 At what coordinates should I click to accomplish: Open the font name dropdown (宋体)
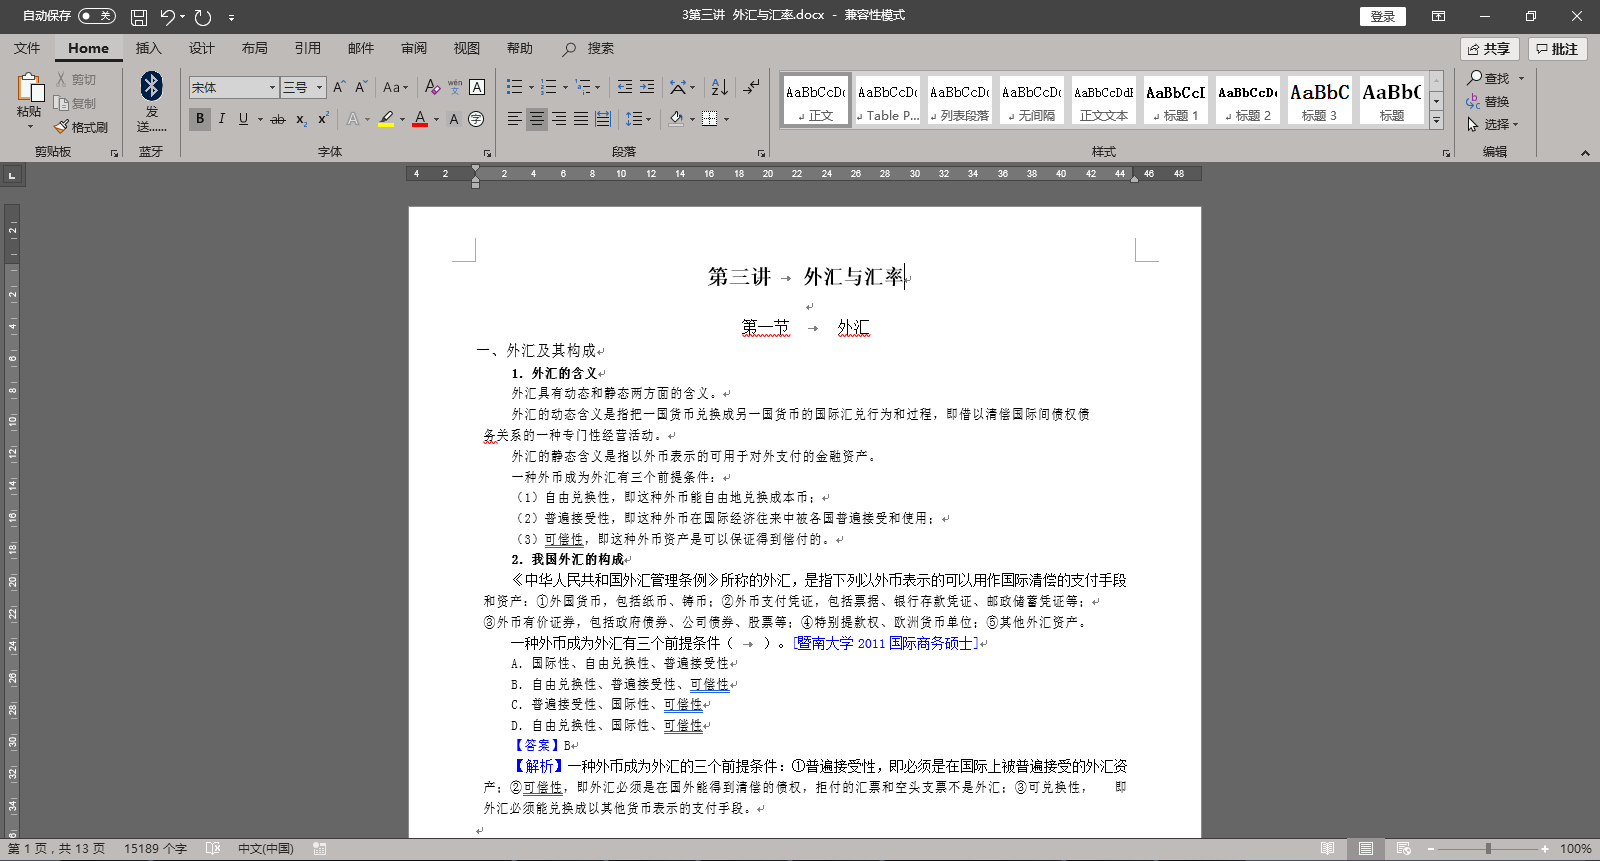pos(272,88)
